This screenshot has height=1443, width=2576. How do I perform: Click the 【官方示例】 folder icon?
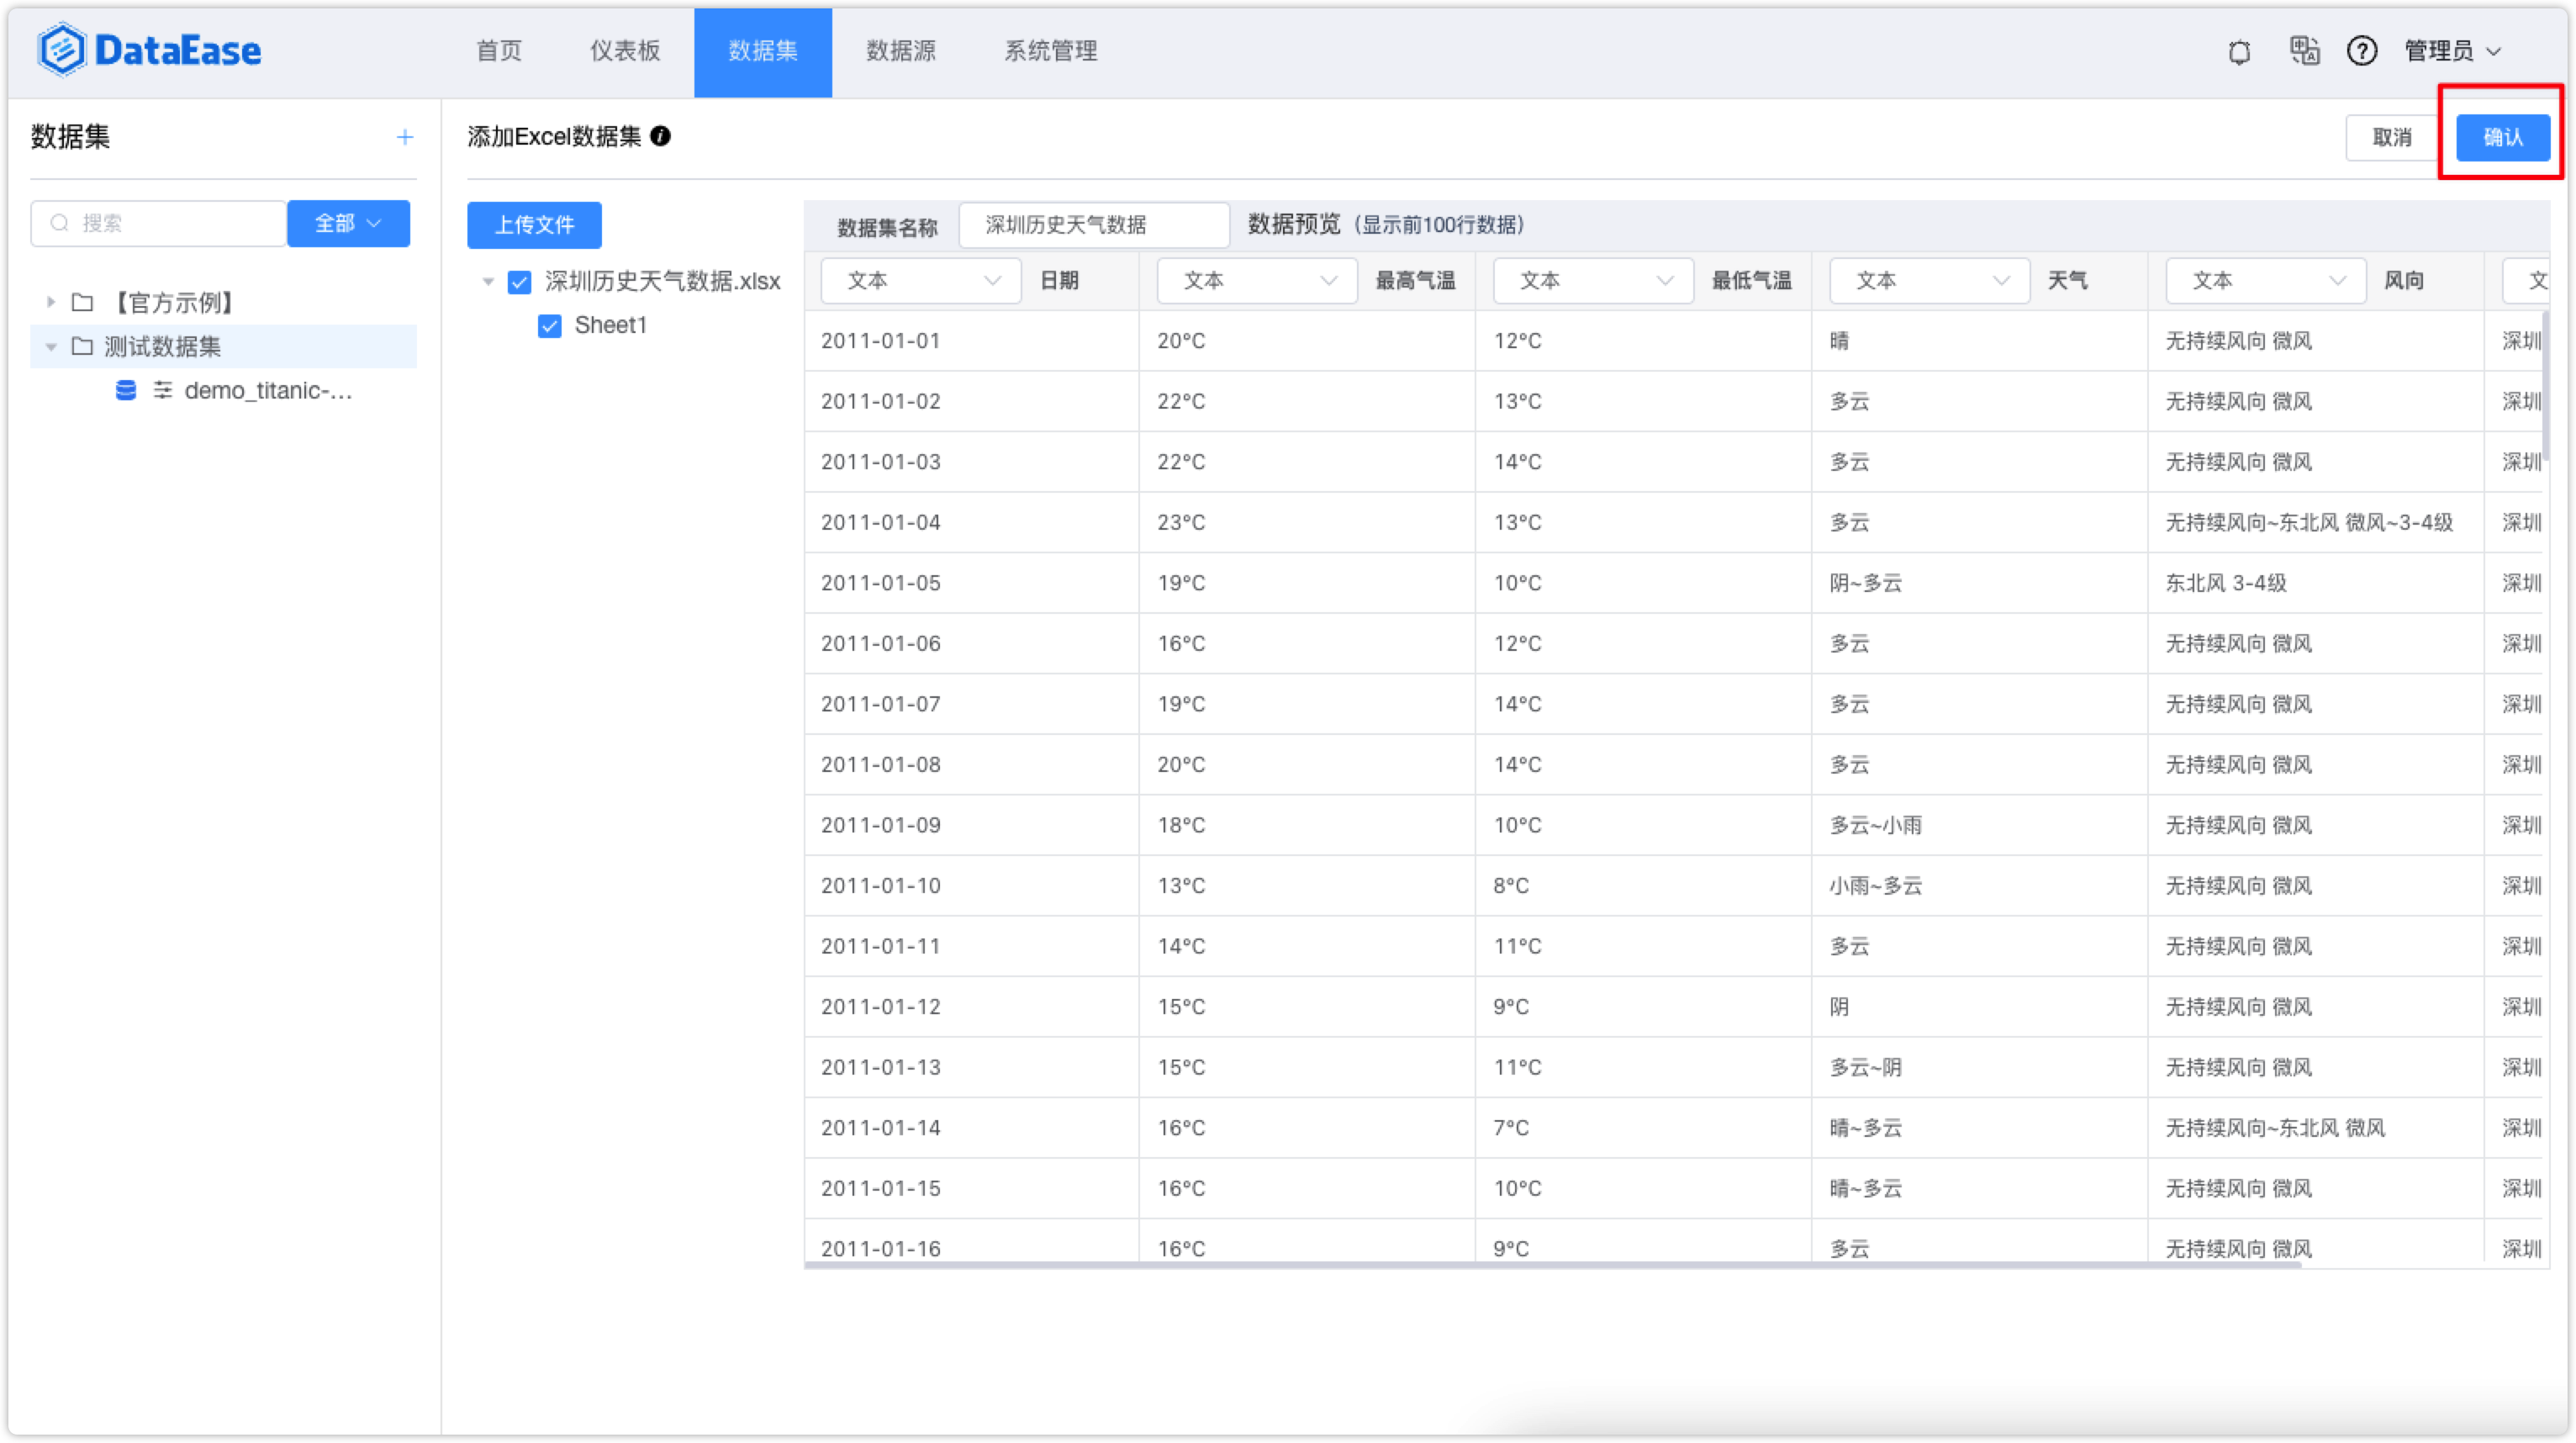click(x=83, y=302)
